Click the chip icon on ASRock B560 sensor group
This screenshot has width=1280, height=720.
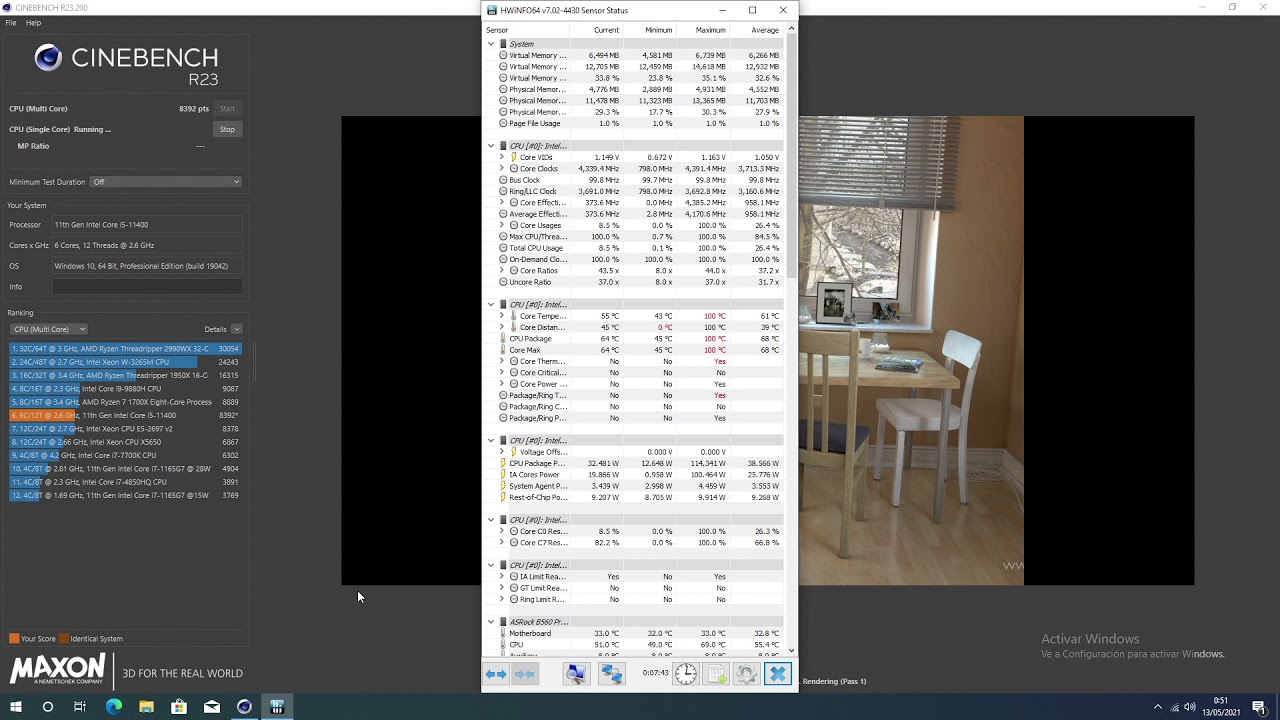pos(503,622)
